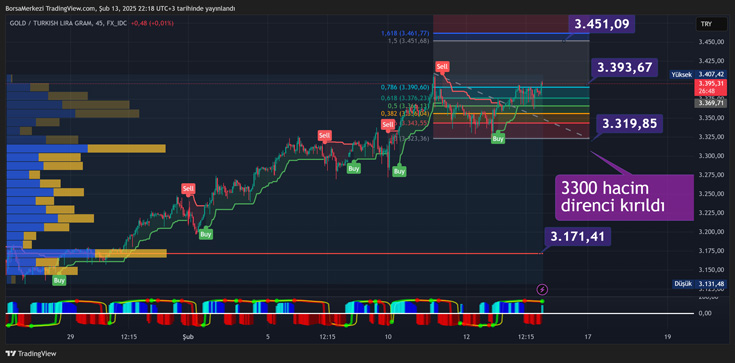
Task: Click the gray 3.369,71 price tag
Action: [711, 103]
